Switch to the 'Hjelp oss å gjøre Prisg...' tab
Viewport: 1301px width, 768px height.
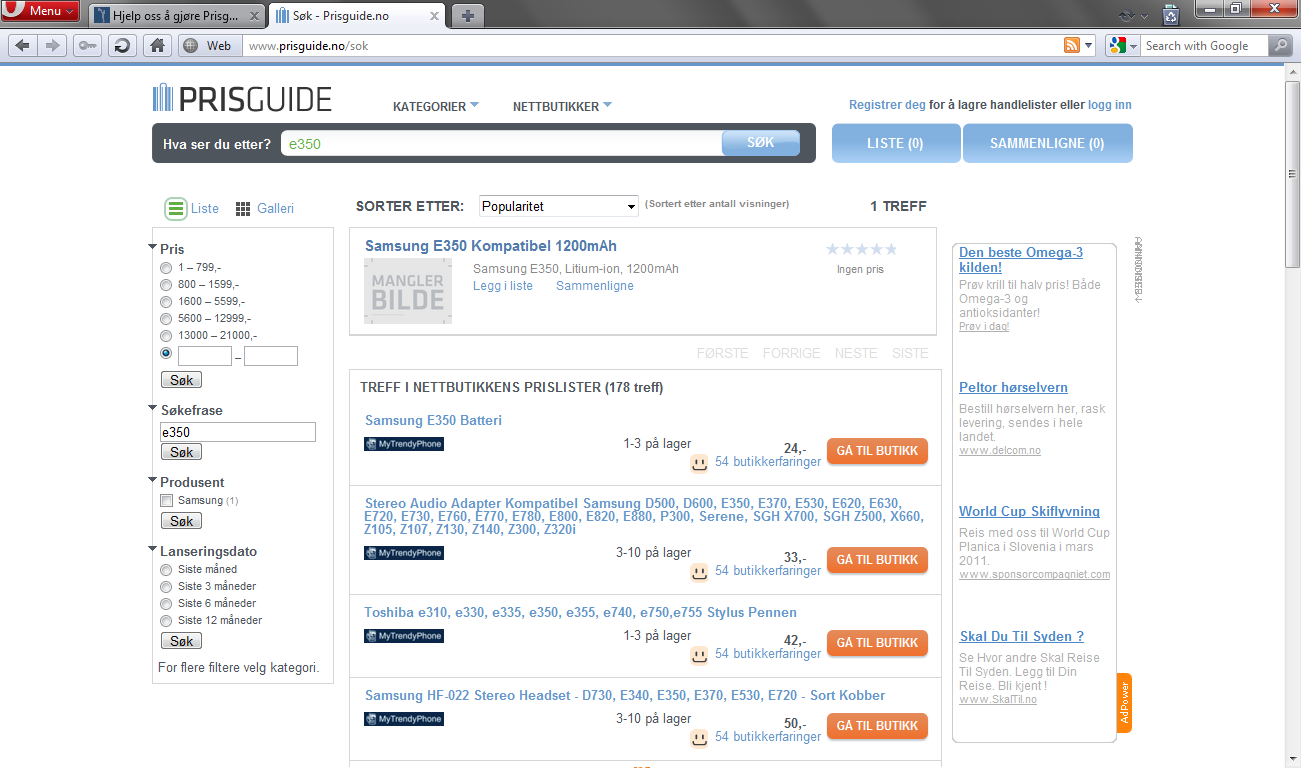(177, 15)
